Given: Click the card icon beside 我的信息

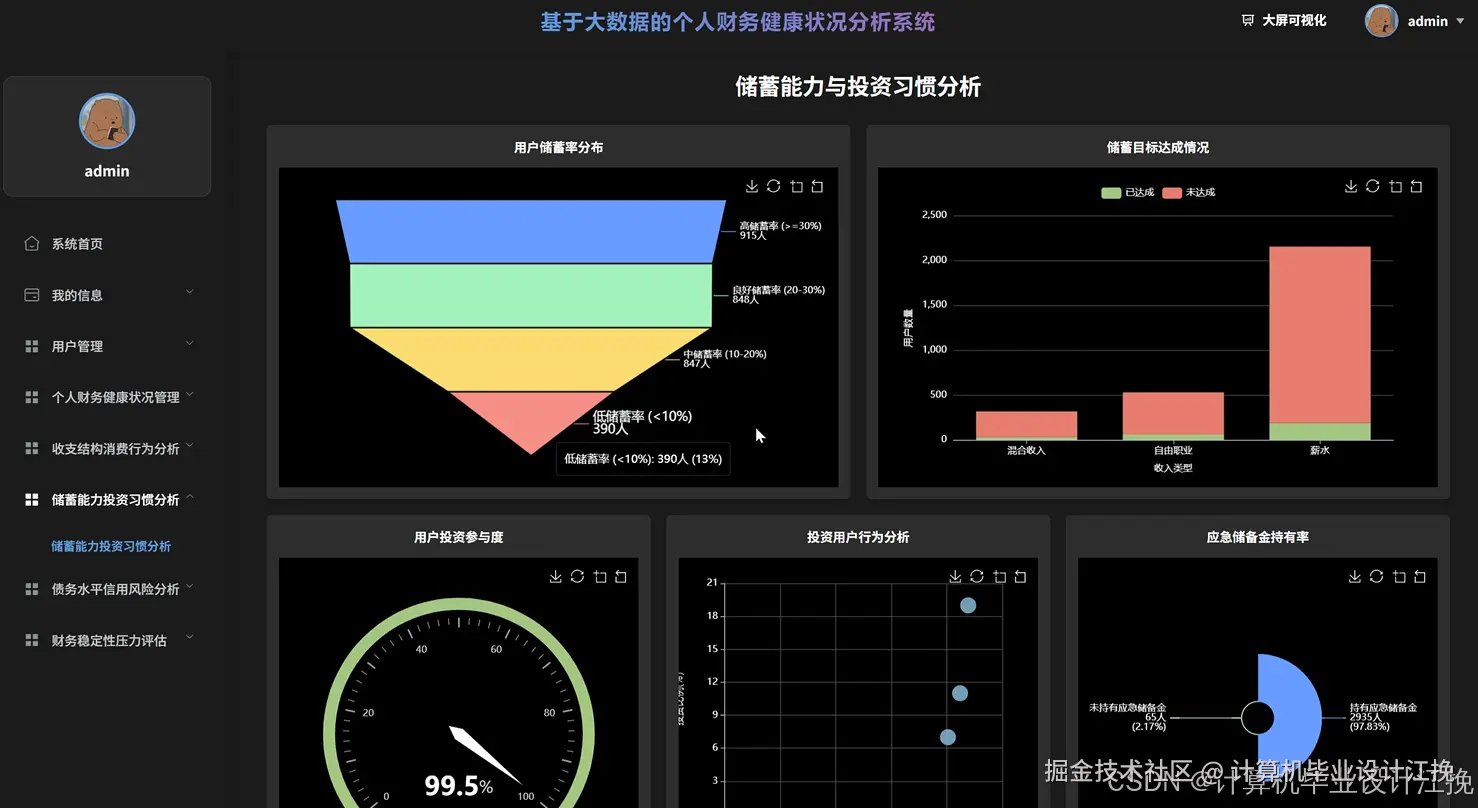Looking at the screenshot, I should 32,295.
